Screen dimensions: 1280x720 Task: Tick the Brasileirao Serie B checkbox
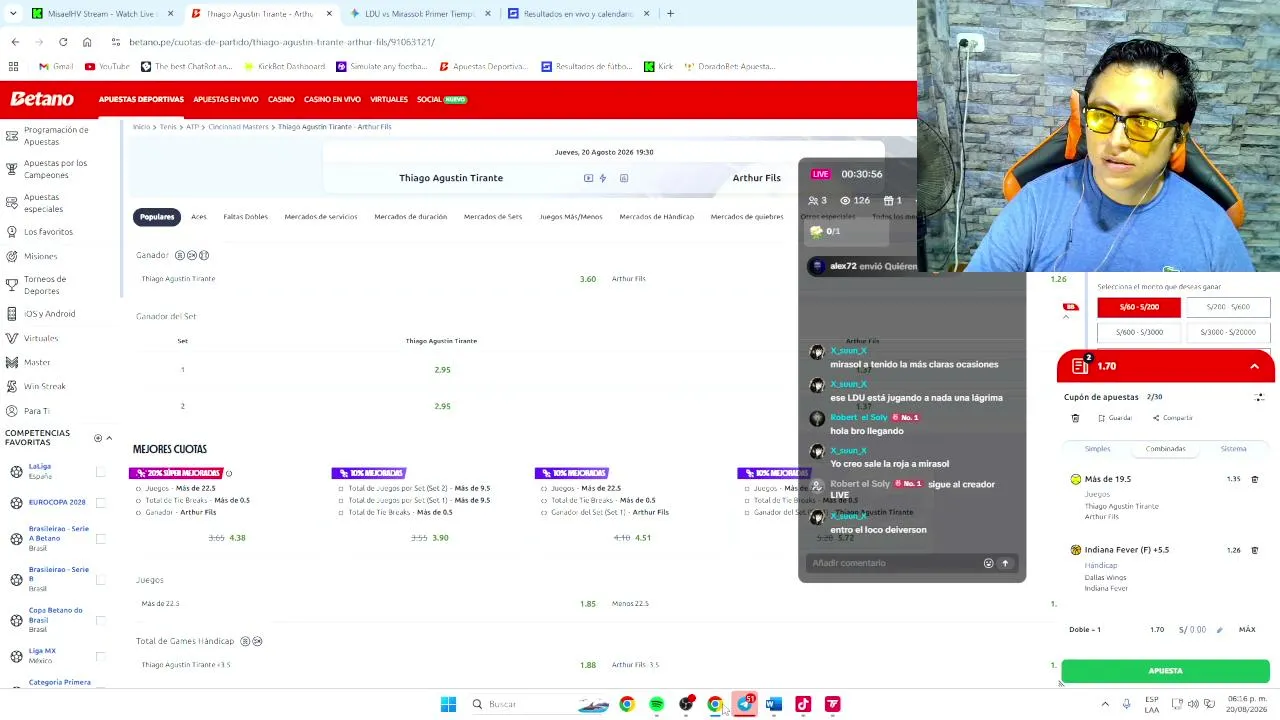click(x=100, y=580)
